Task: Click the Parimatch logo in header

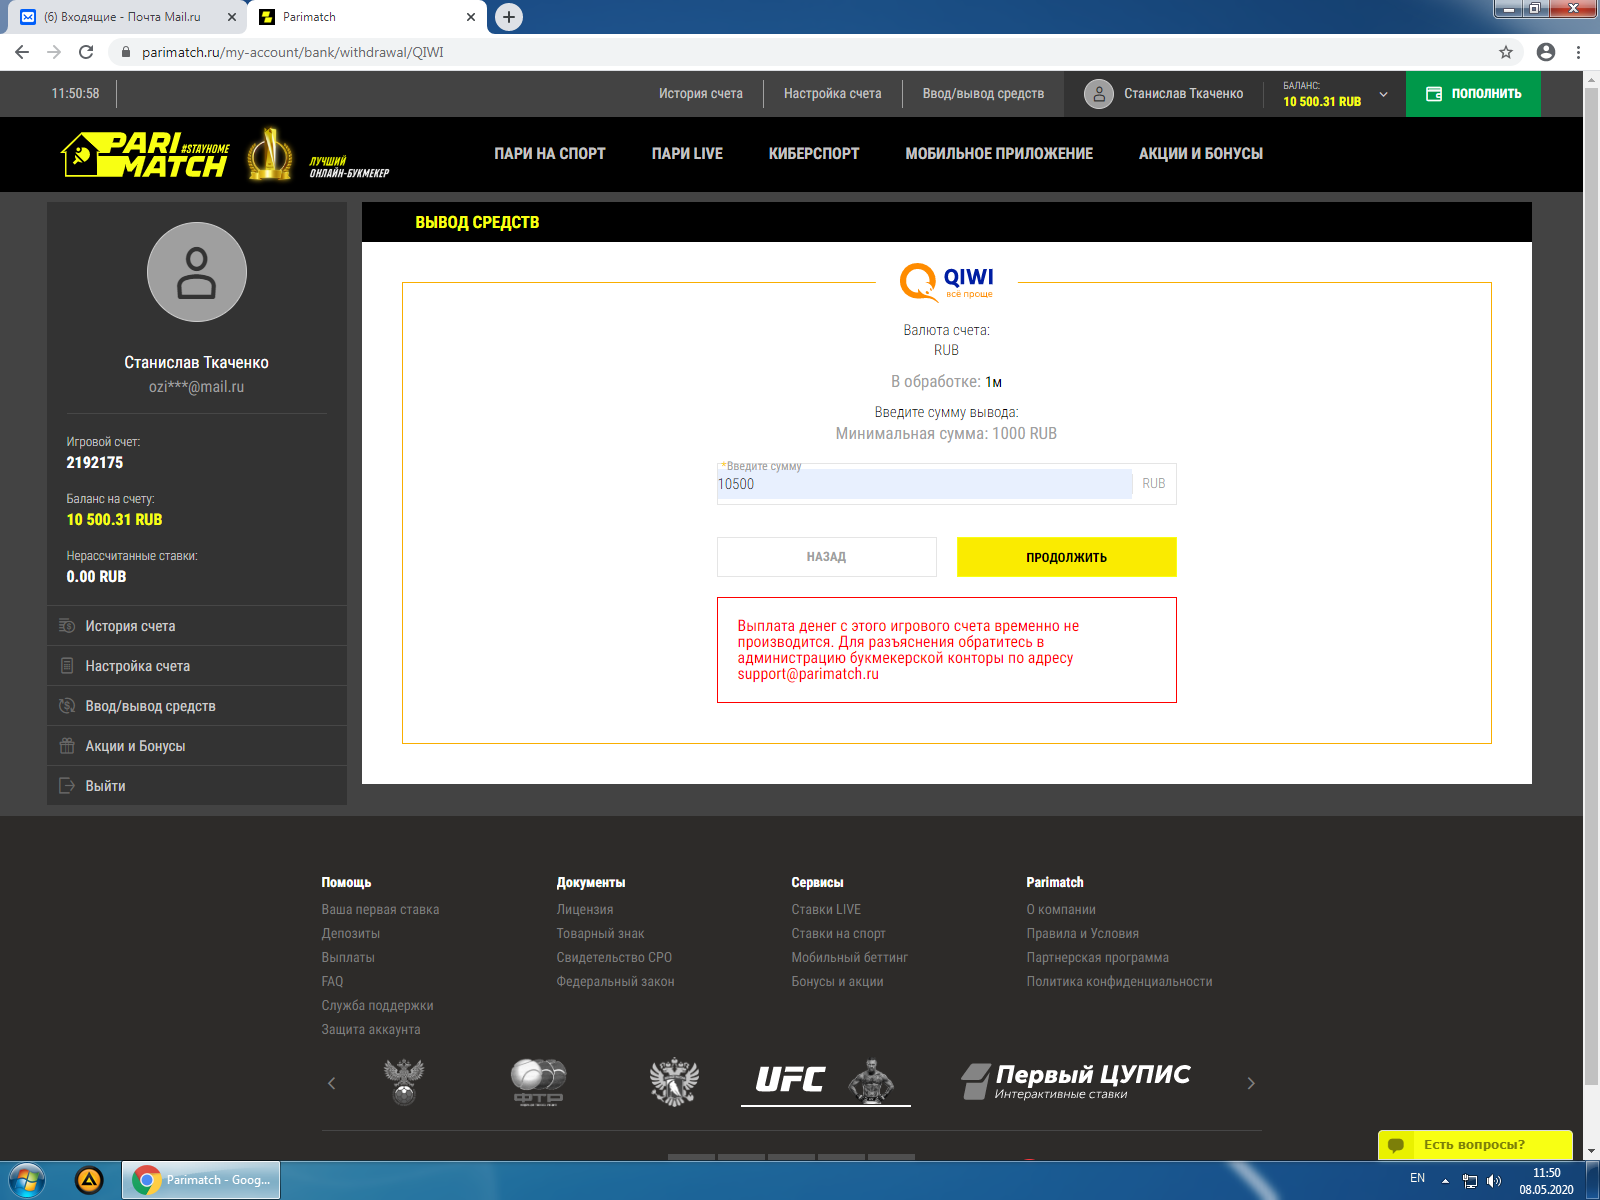Action: point(146,155)
